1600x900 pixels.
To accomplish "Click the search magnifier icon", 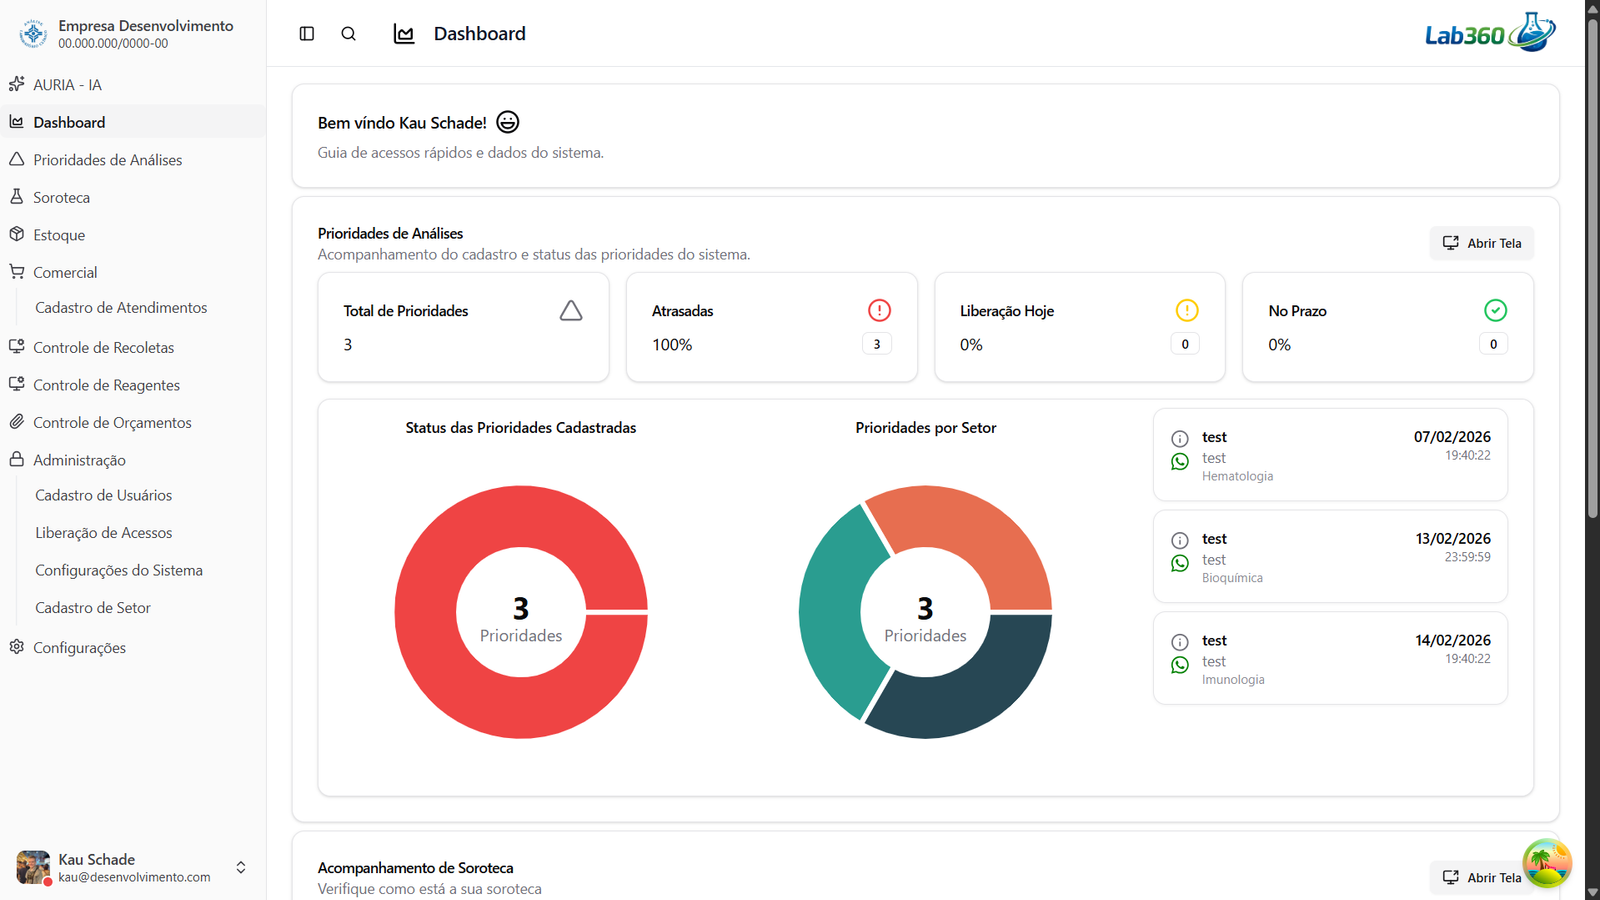I will point(348,34).
